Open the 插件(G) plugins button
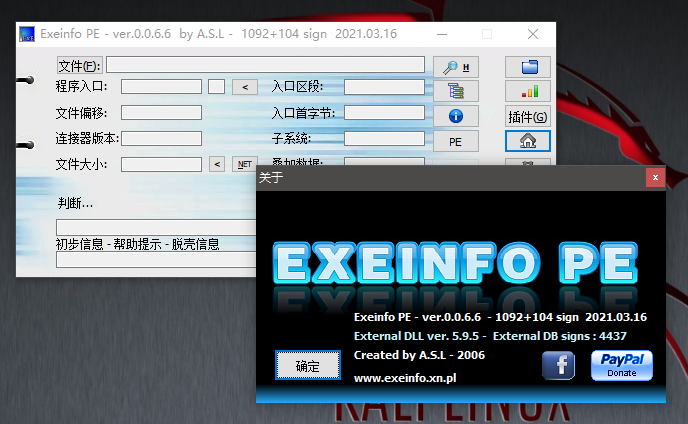The height and width of the screenshot is (424, 688). pos(528,117)
